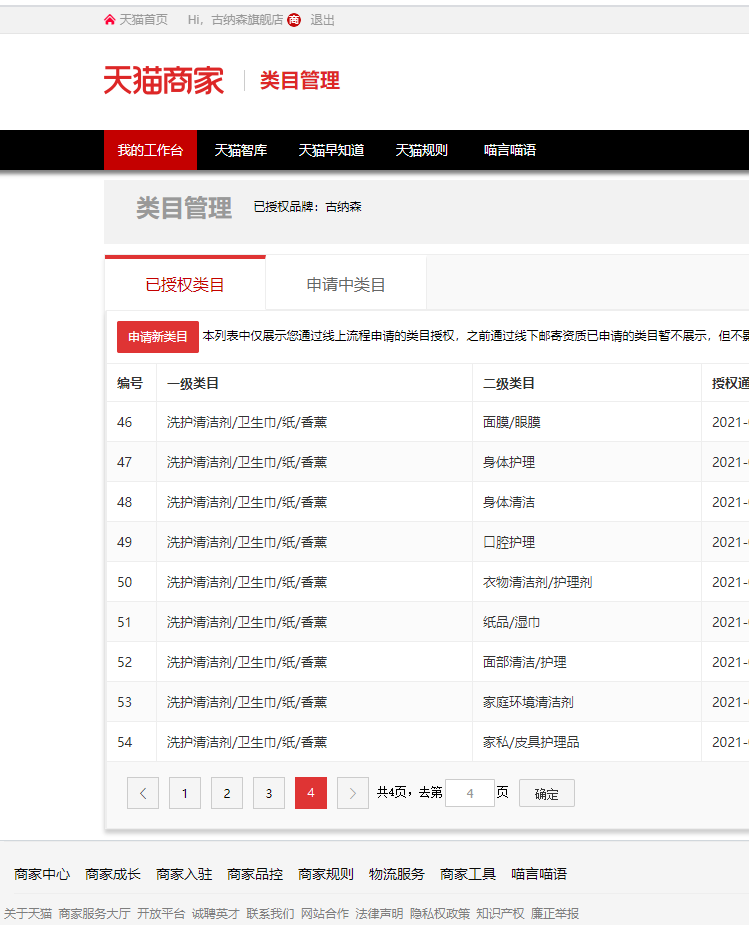Viewport: 749px width, 925px height.
Task: Open 商家工具 footer link
Action: pyautogui.click(x=468, y=874)
